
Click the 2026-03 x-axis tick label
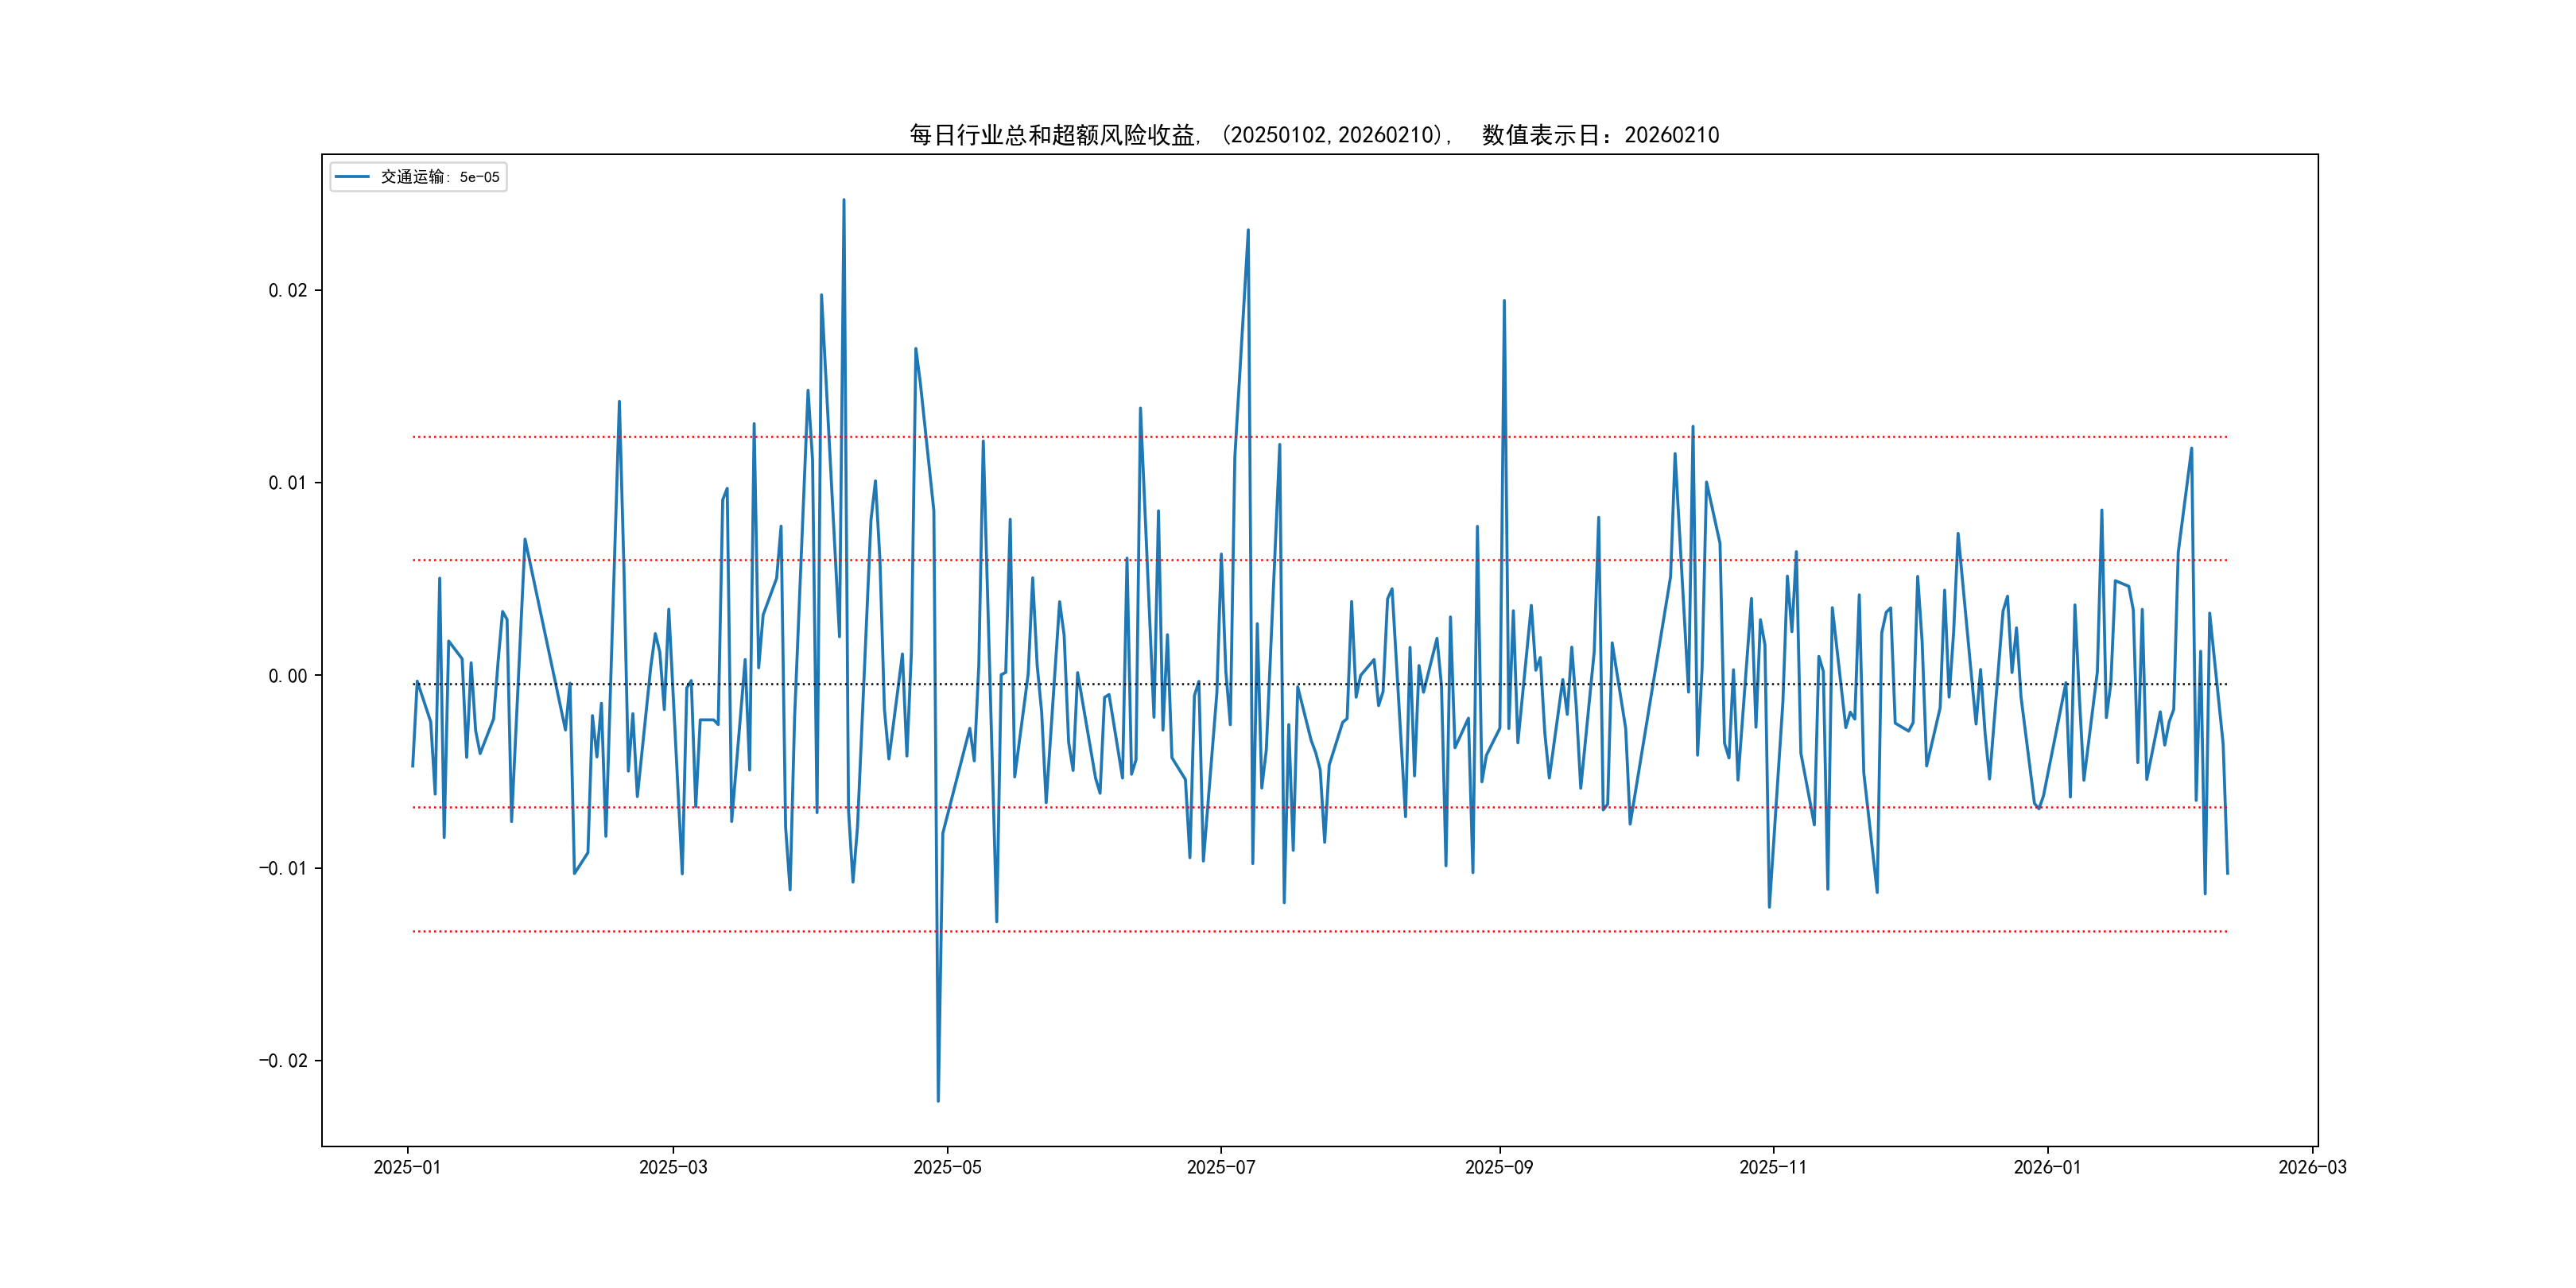coord(2312,1167)
